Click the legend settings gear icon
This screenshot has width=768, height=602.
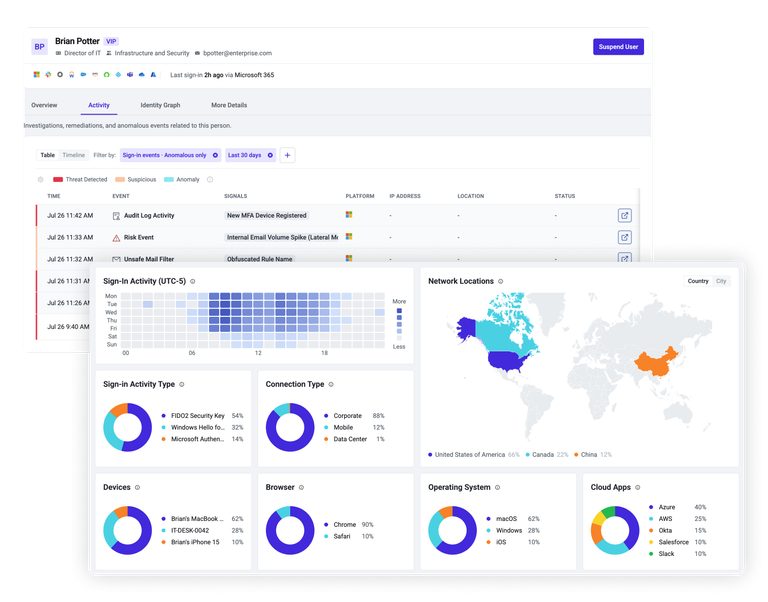pyautogui.click(x=41, y=179)
